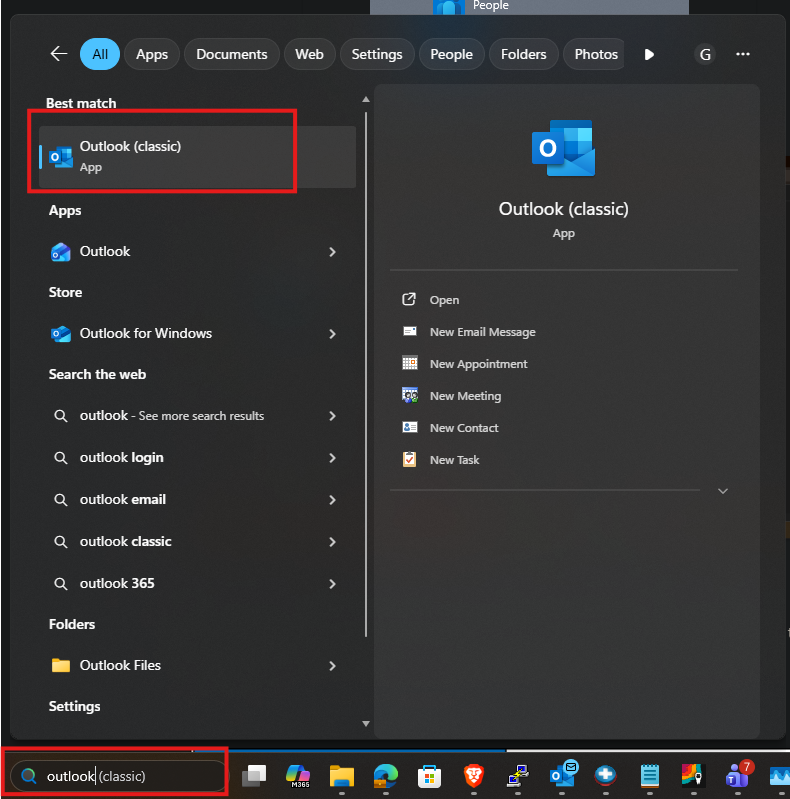Screen dimensions: 790x799
Task: Open Outlook from the taskbar
Action: pos(562,774)
